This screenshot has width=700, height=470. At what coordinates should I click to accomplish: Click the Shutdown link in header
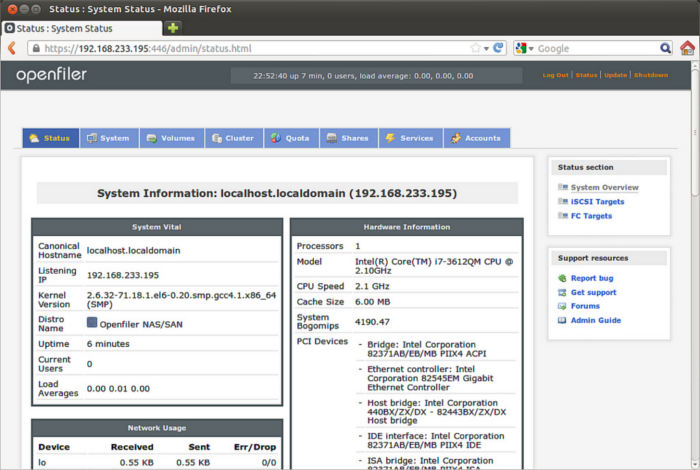(x=650, y=75)
